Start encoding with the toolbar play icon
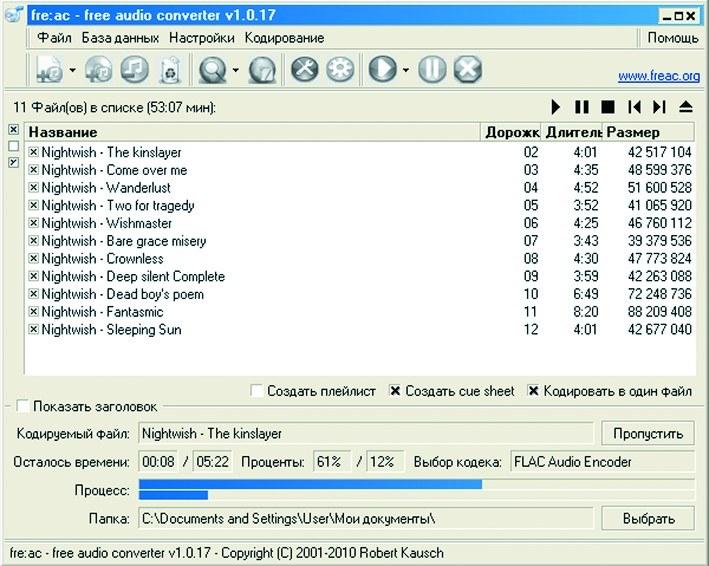709x566 pixels. [383, 70]
